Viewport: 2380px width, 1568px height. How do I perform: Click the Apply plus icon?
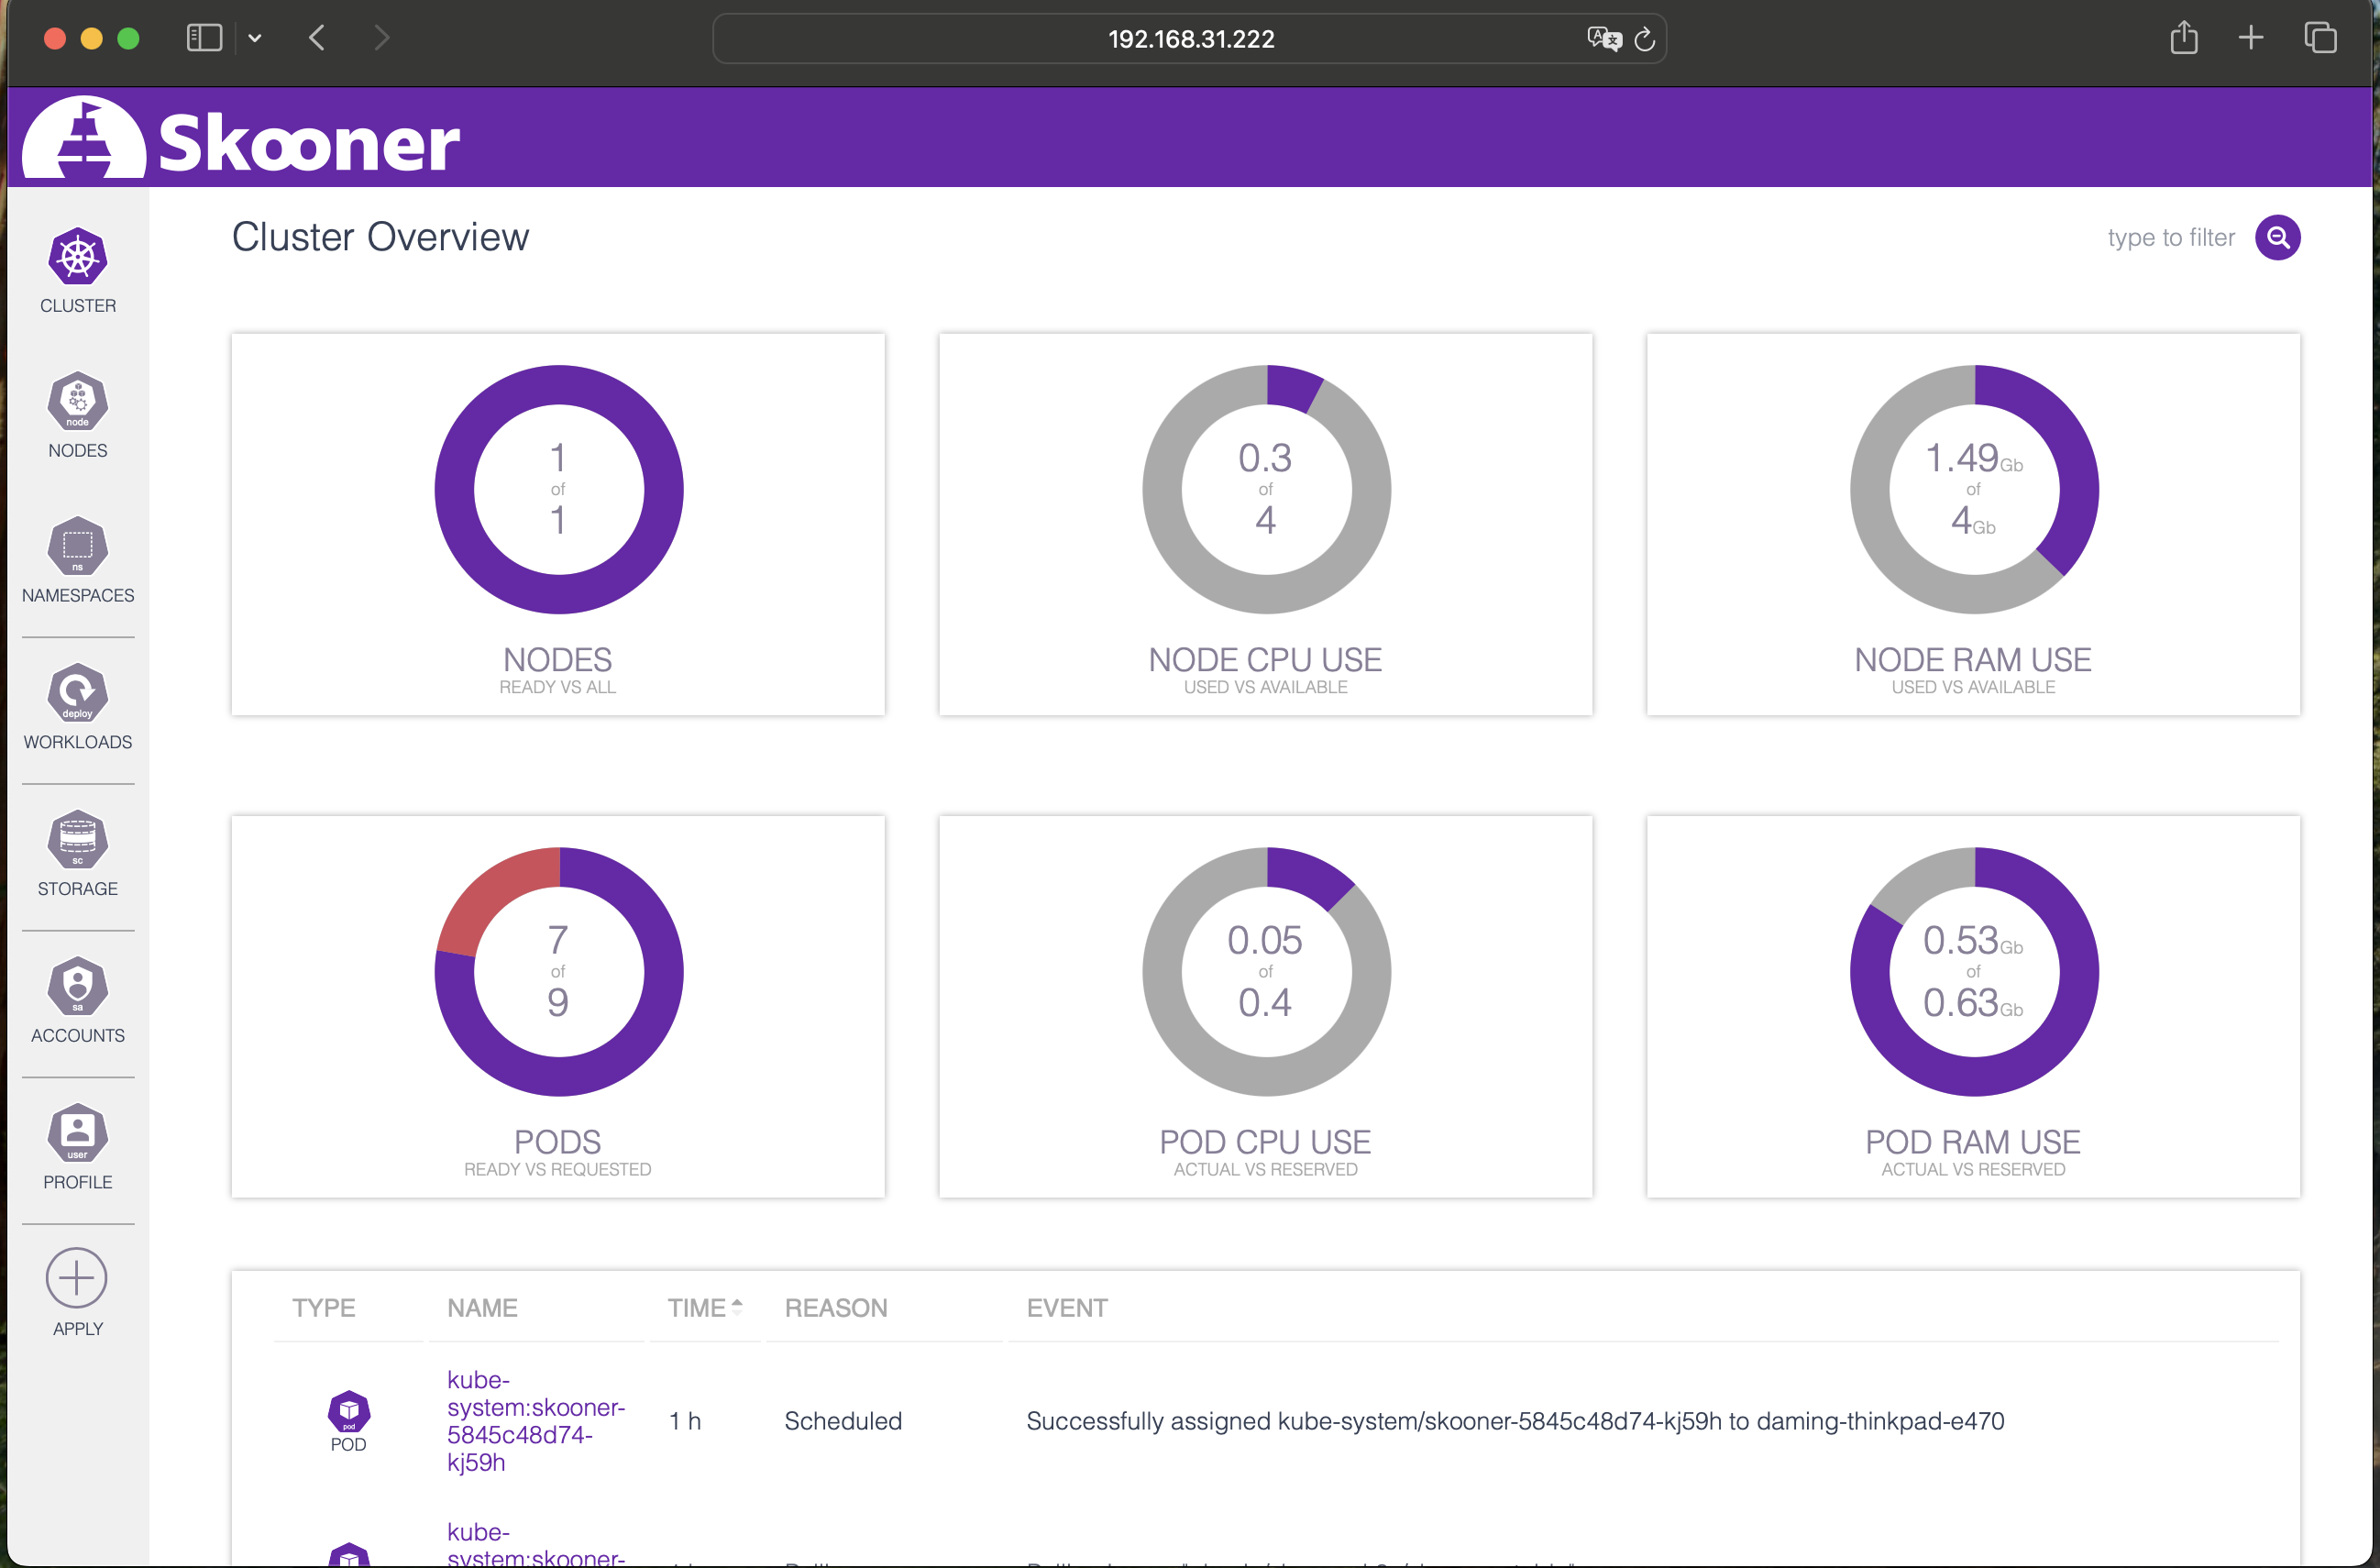77,1278
